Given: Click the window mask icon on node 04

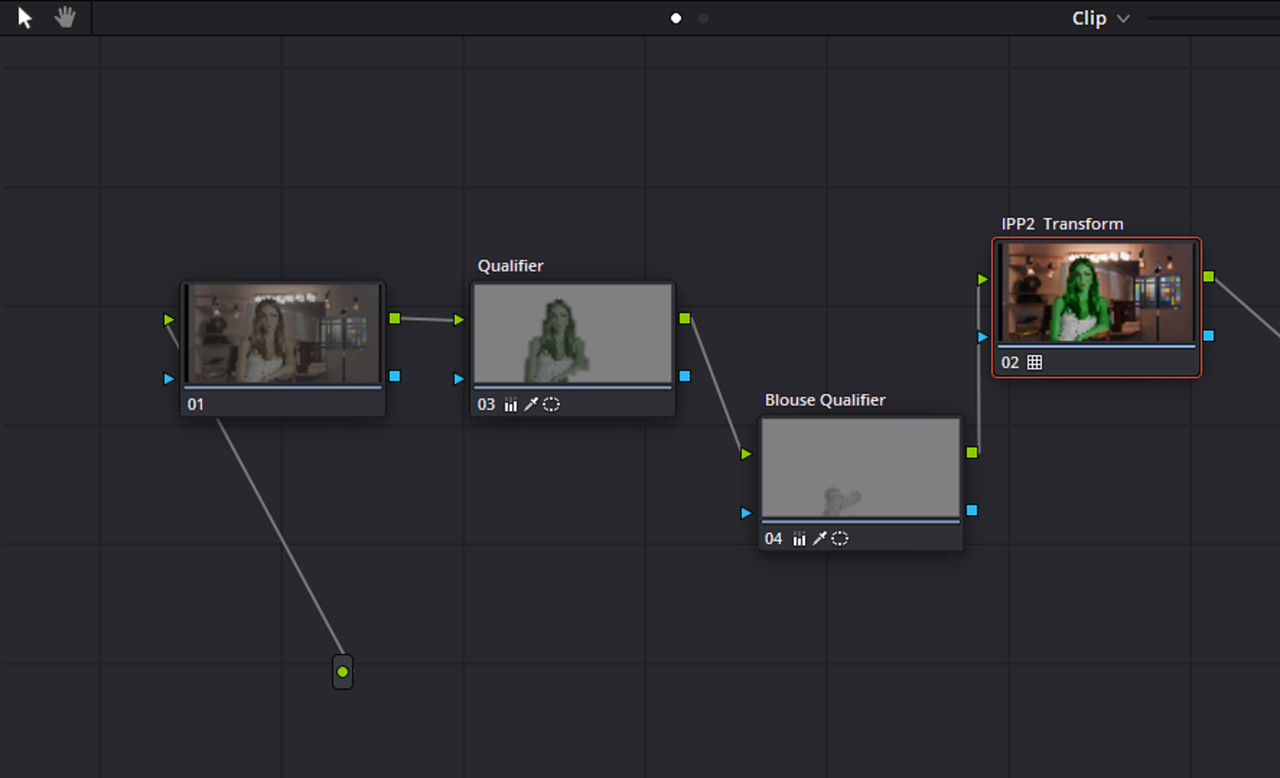Looking at the screenshot, I should coord(840,539).
